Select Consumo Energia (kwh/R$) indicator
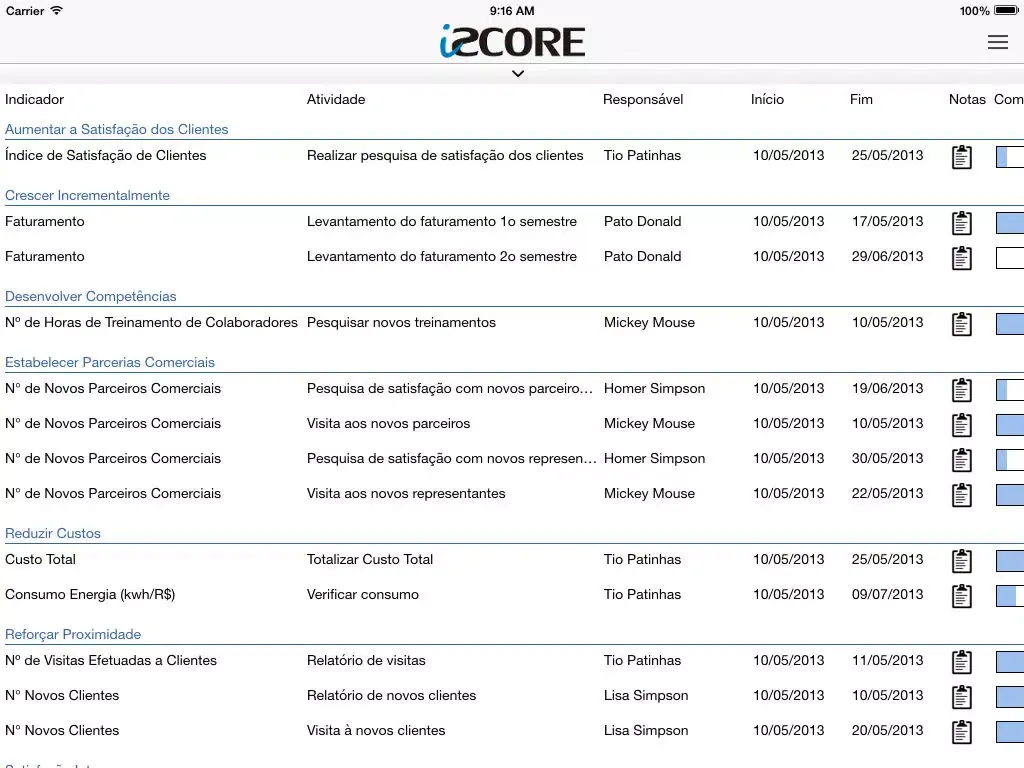Image resolution: width=1024 pixels, height=768 pixels. coord(90,595)
